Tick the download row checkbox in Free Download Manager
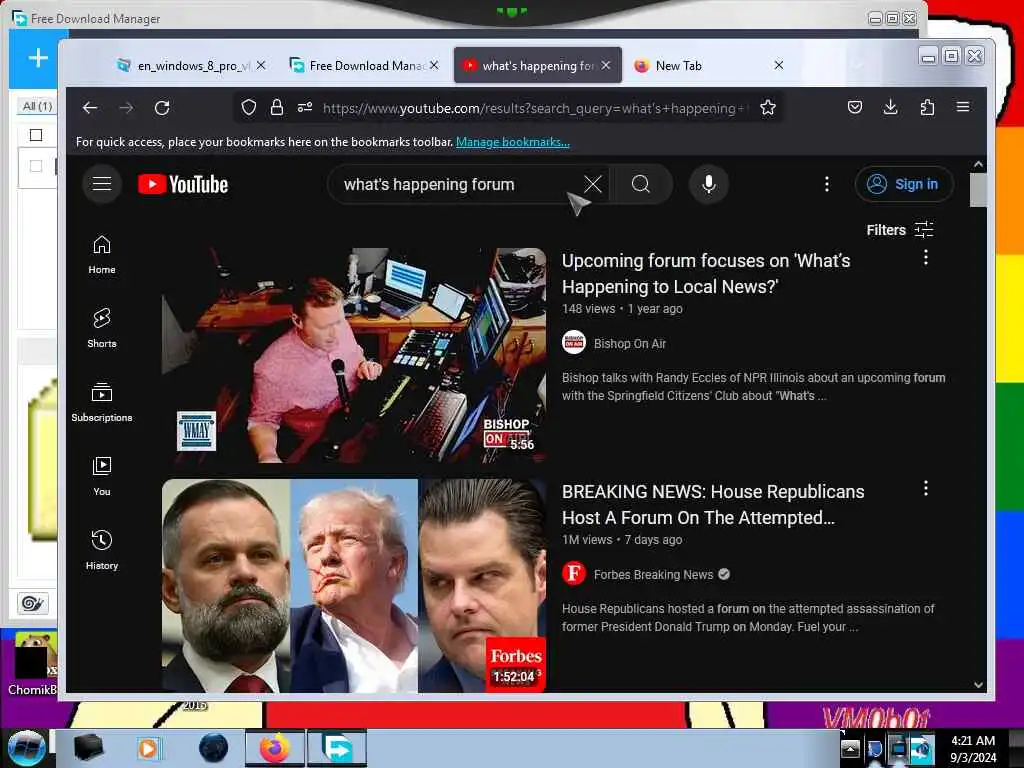The width and height of the screenshot is (1024, 768). tap(36, 166)
